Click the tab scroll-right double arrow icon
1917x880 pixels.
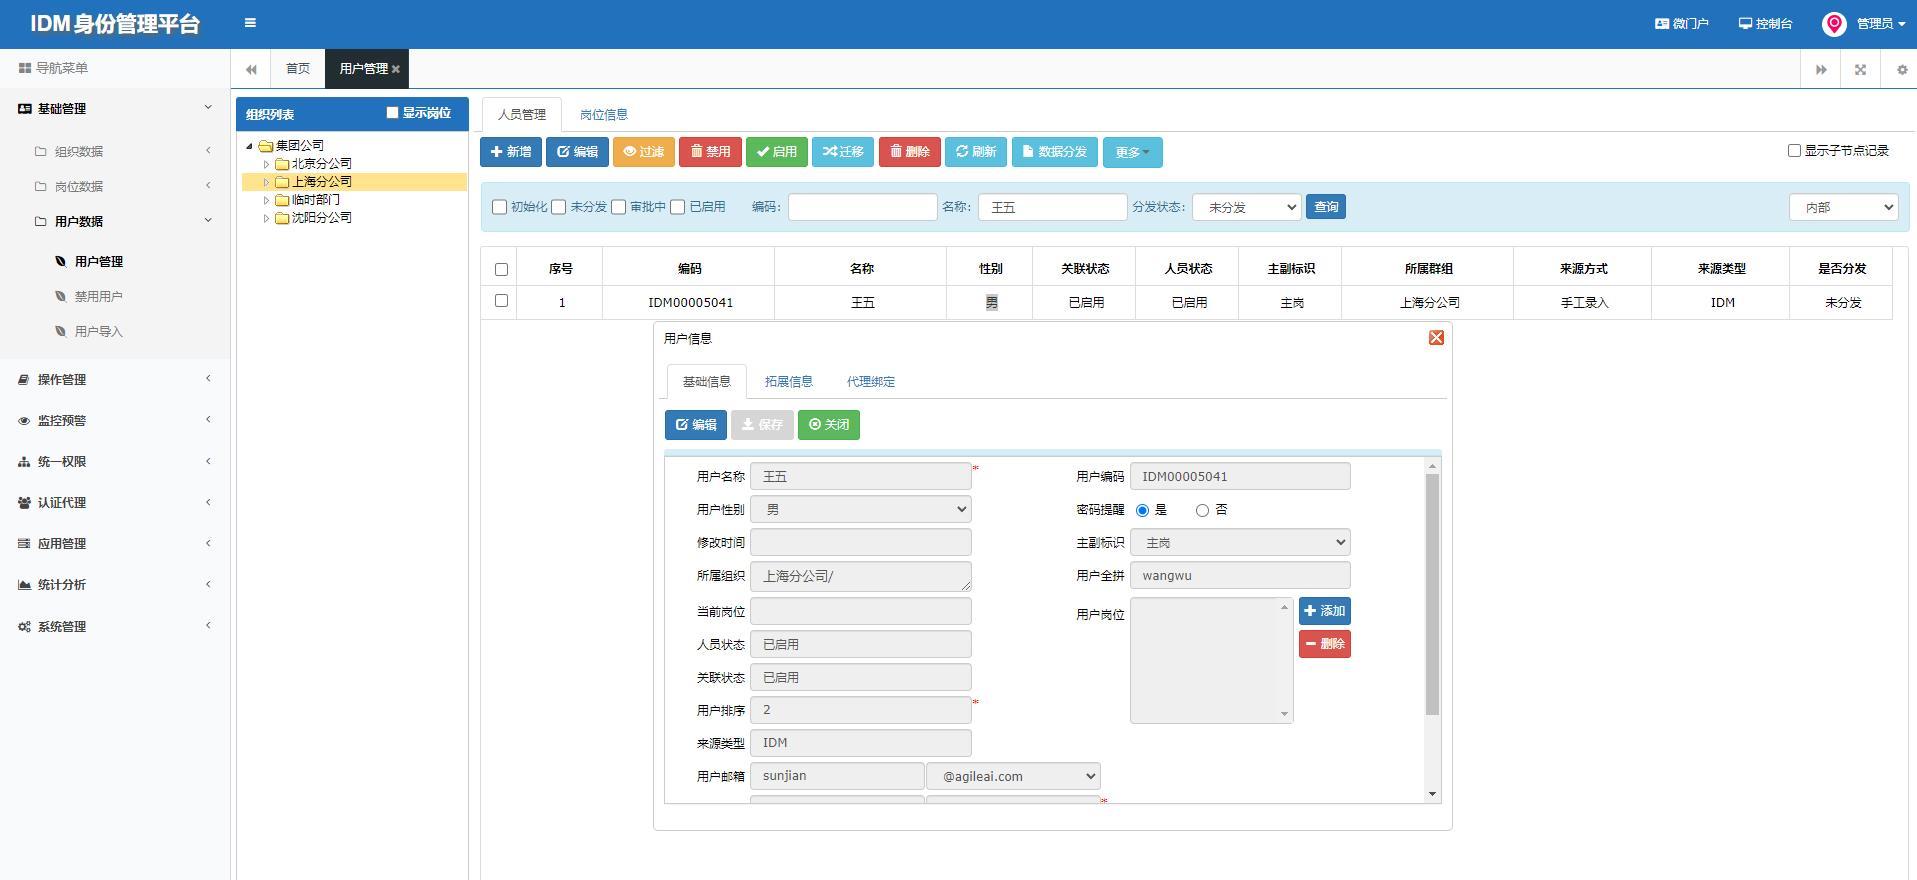(1821, 69)
